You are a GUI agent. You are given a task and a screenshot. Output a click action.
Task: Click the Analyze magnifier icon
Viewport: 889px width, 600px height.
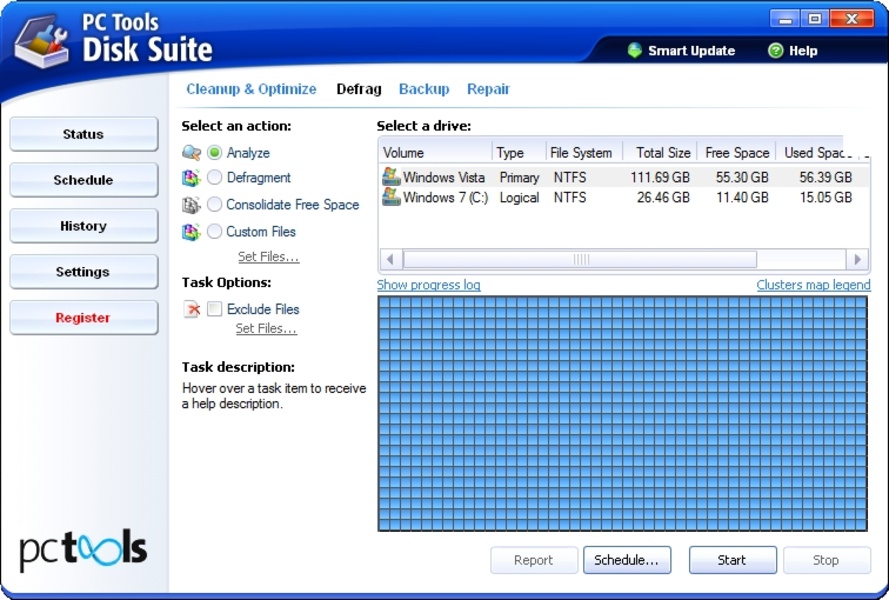191,153
